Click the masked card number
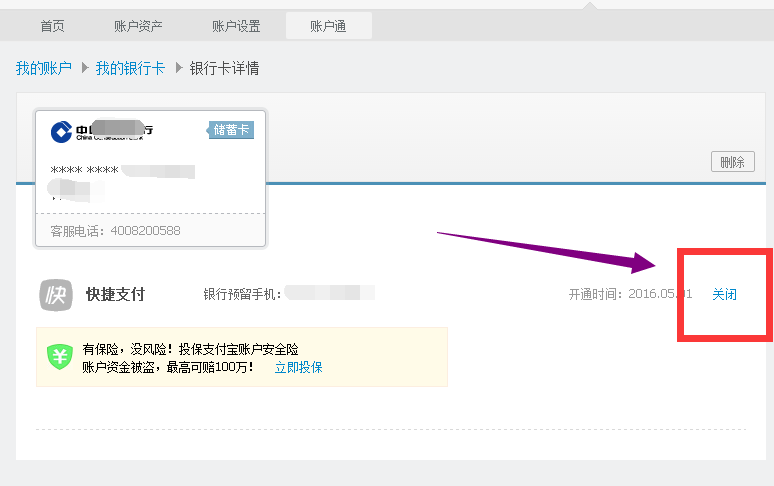Image resolution: width=774 pixels, height=486 pixels. click(x=122, y=171)
